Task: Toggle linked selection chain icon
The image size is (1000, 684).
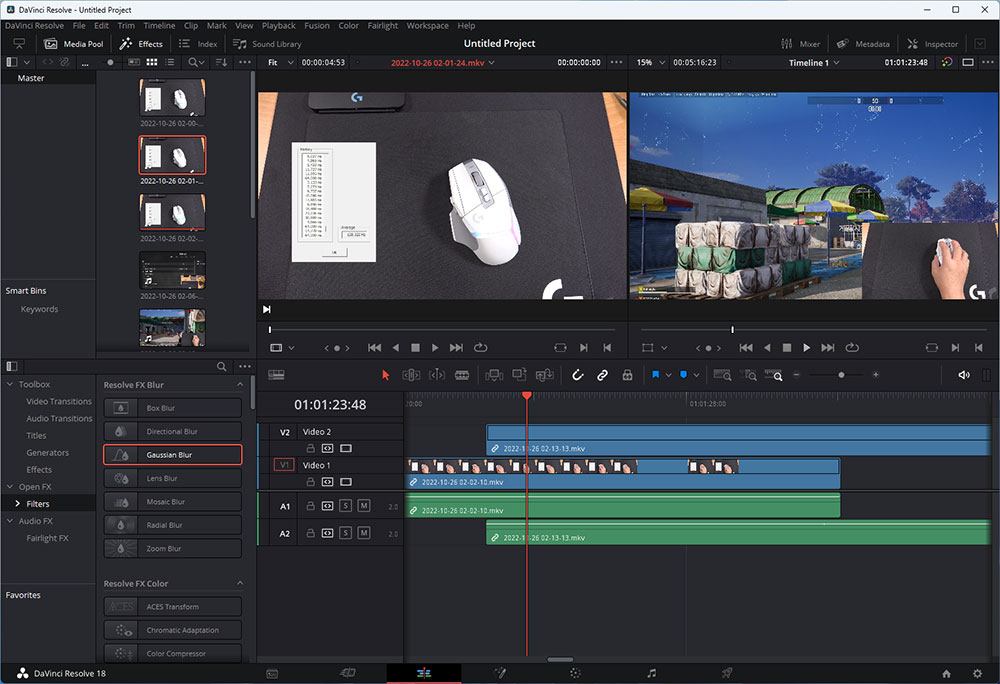Action: coord(602,375)
